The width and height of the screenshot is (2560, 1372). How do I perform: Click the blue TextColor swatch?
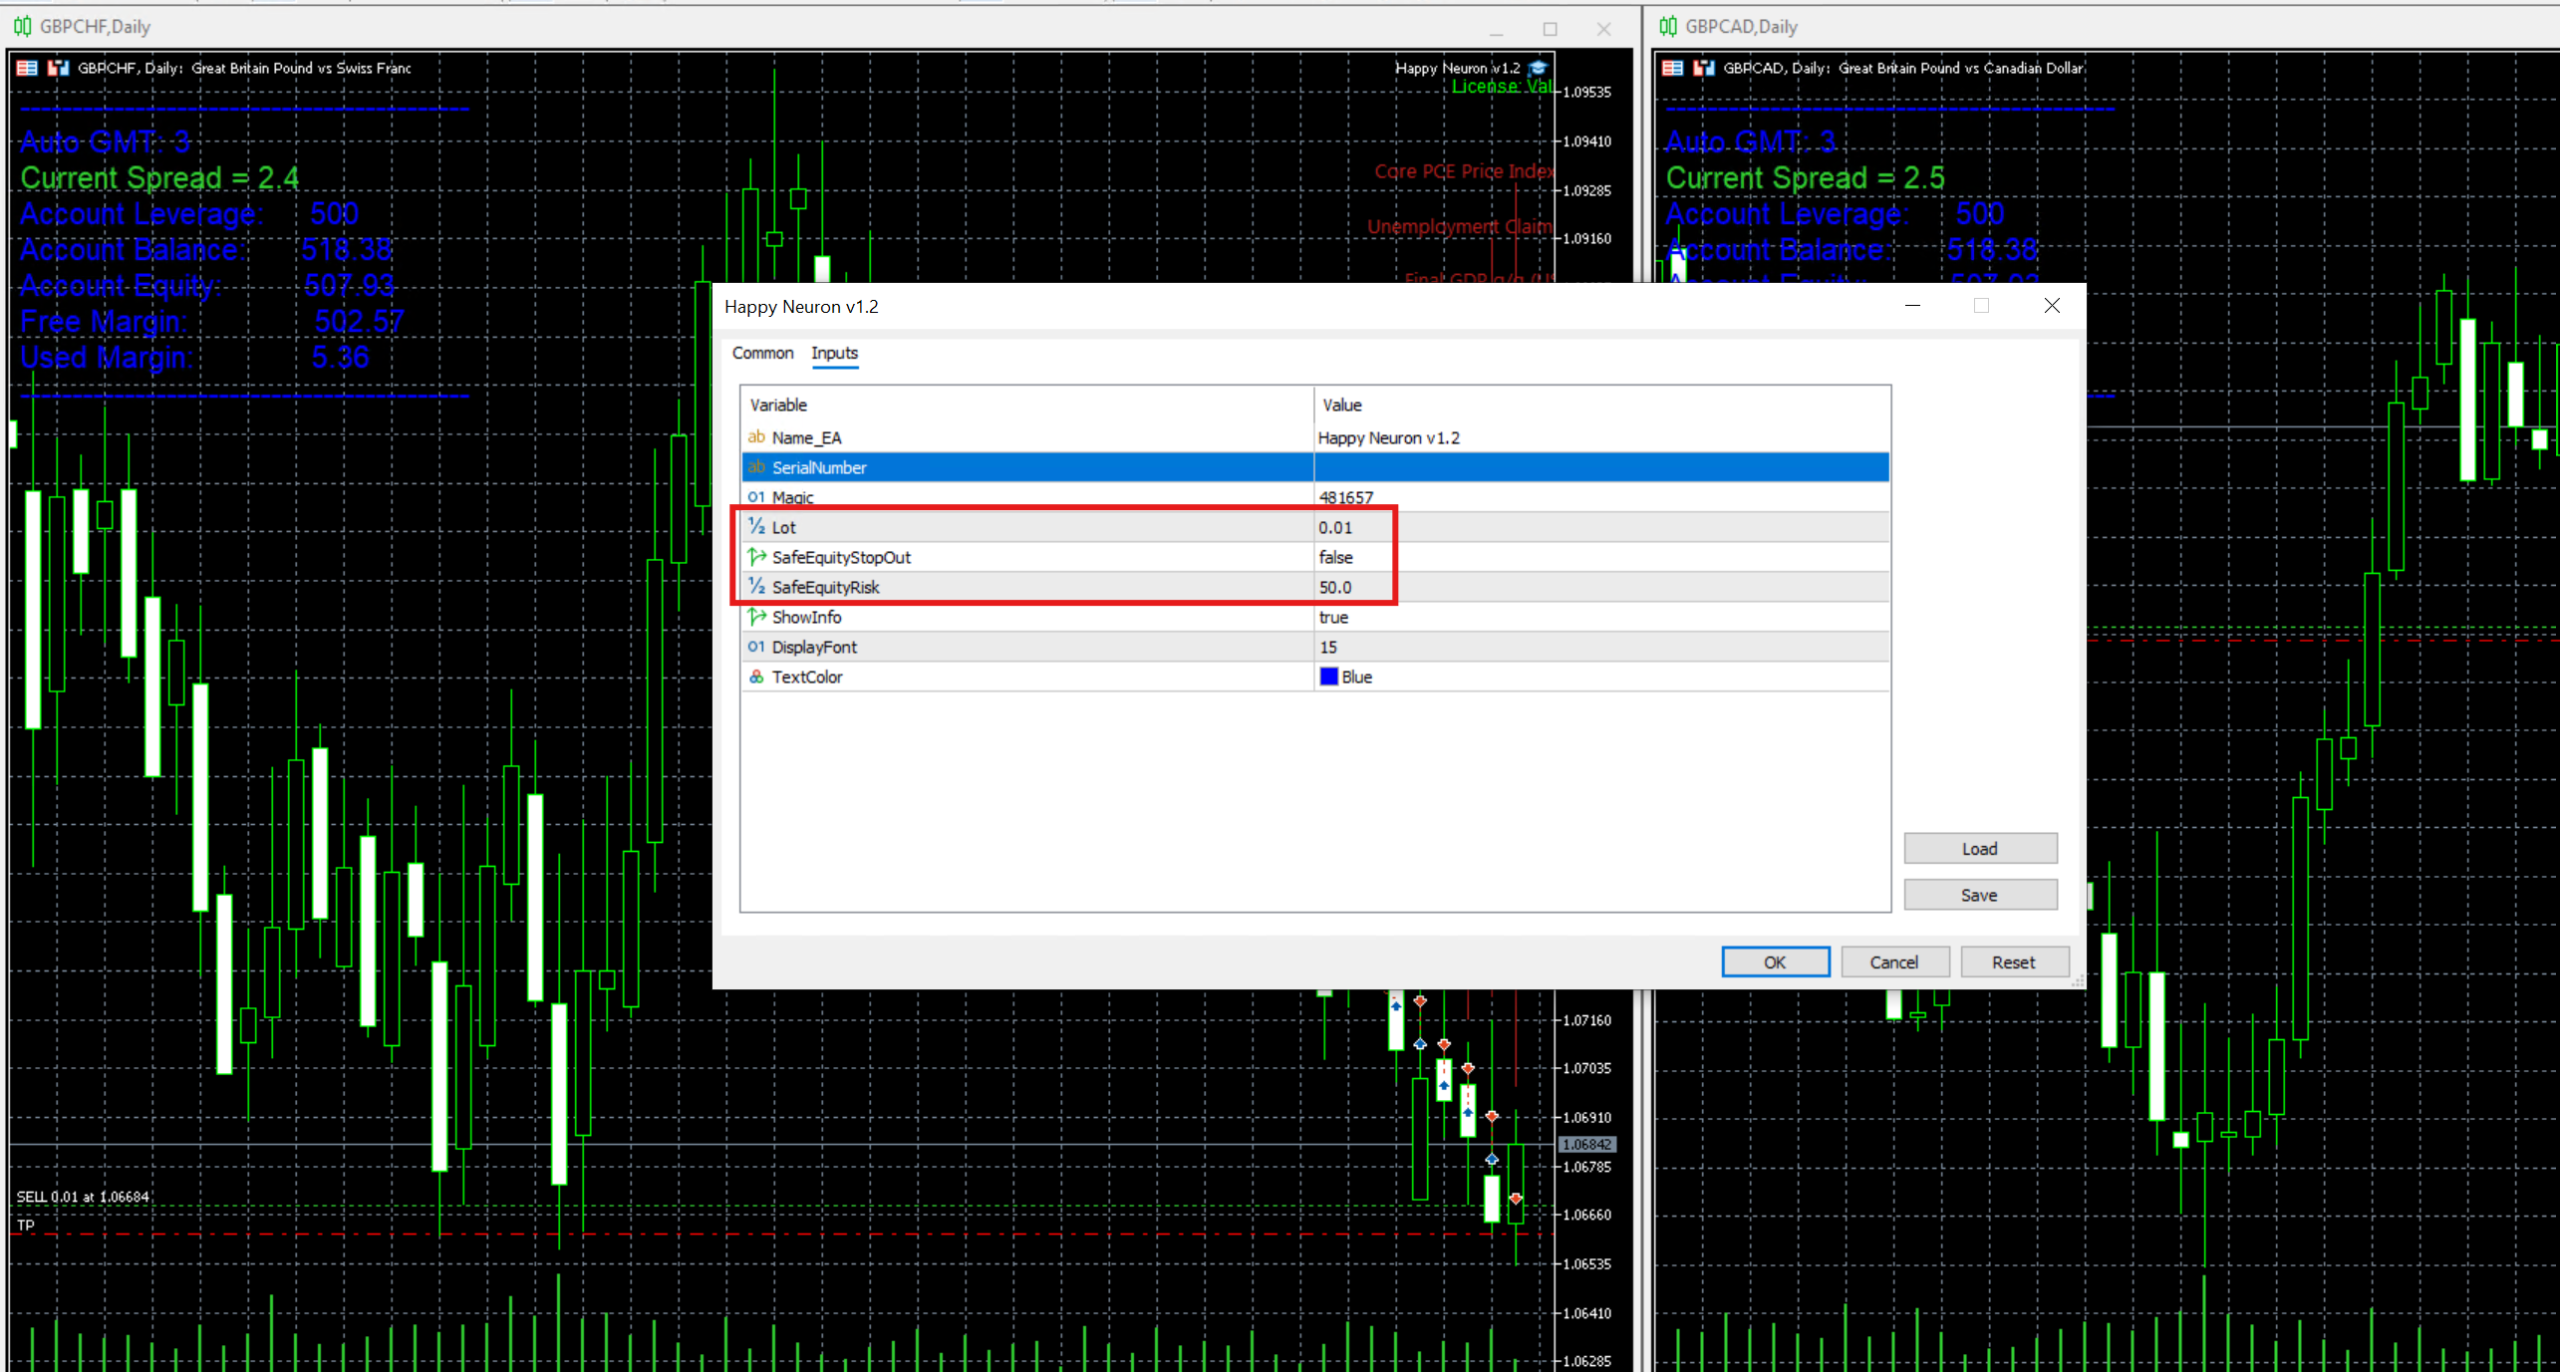click(x=1329, y=677)
